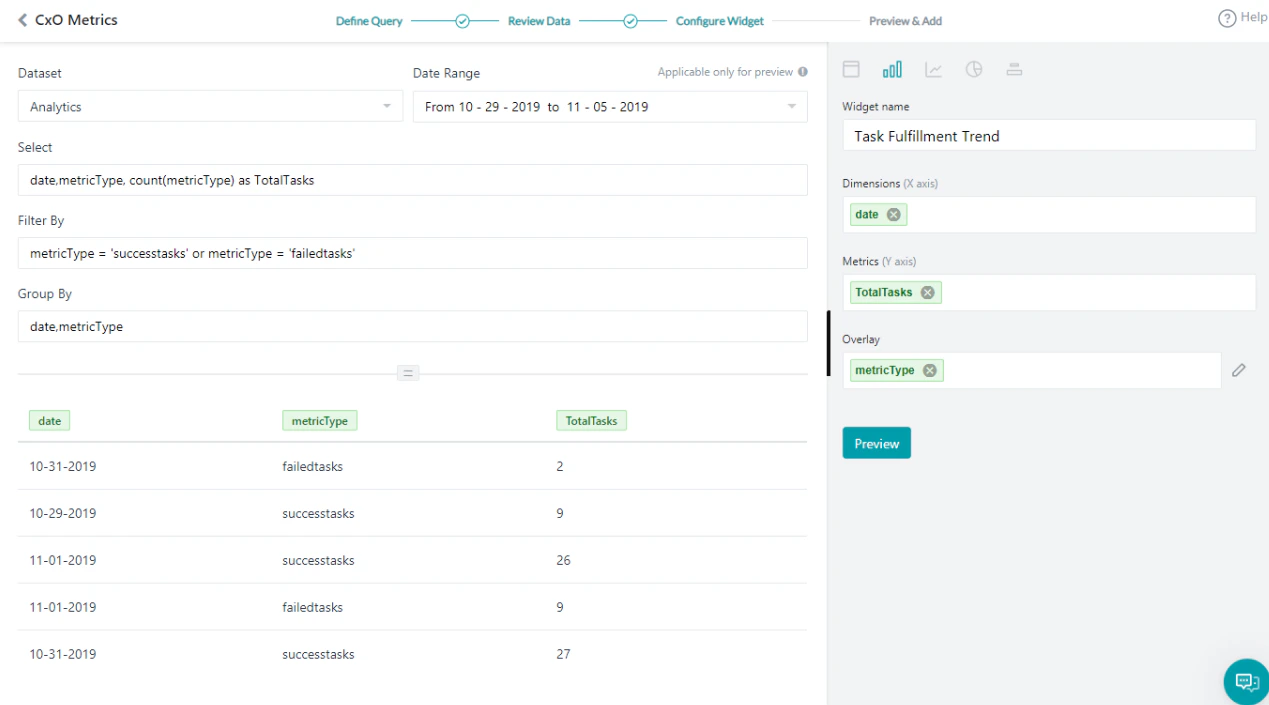
Task: Click the back arrow beside CxO Metrics
Action: pyautogui.click(x=23, y=20)
